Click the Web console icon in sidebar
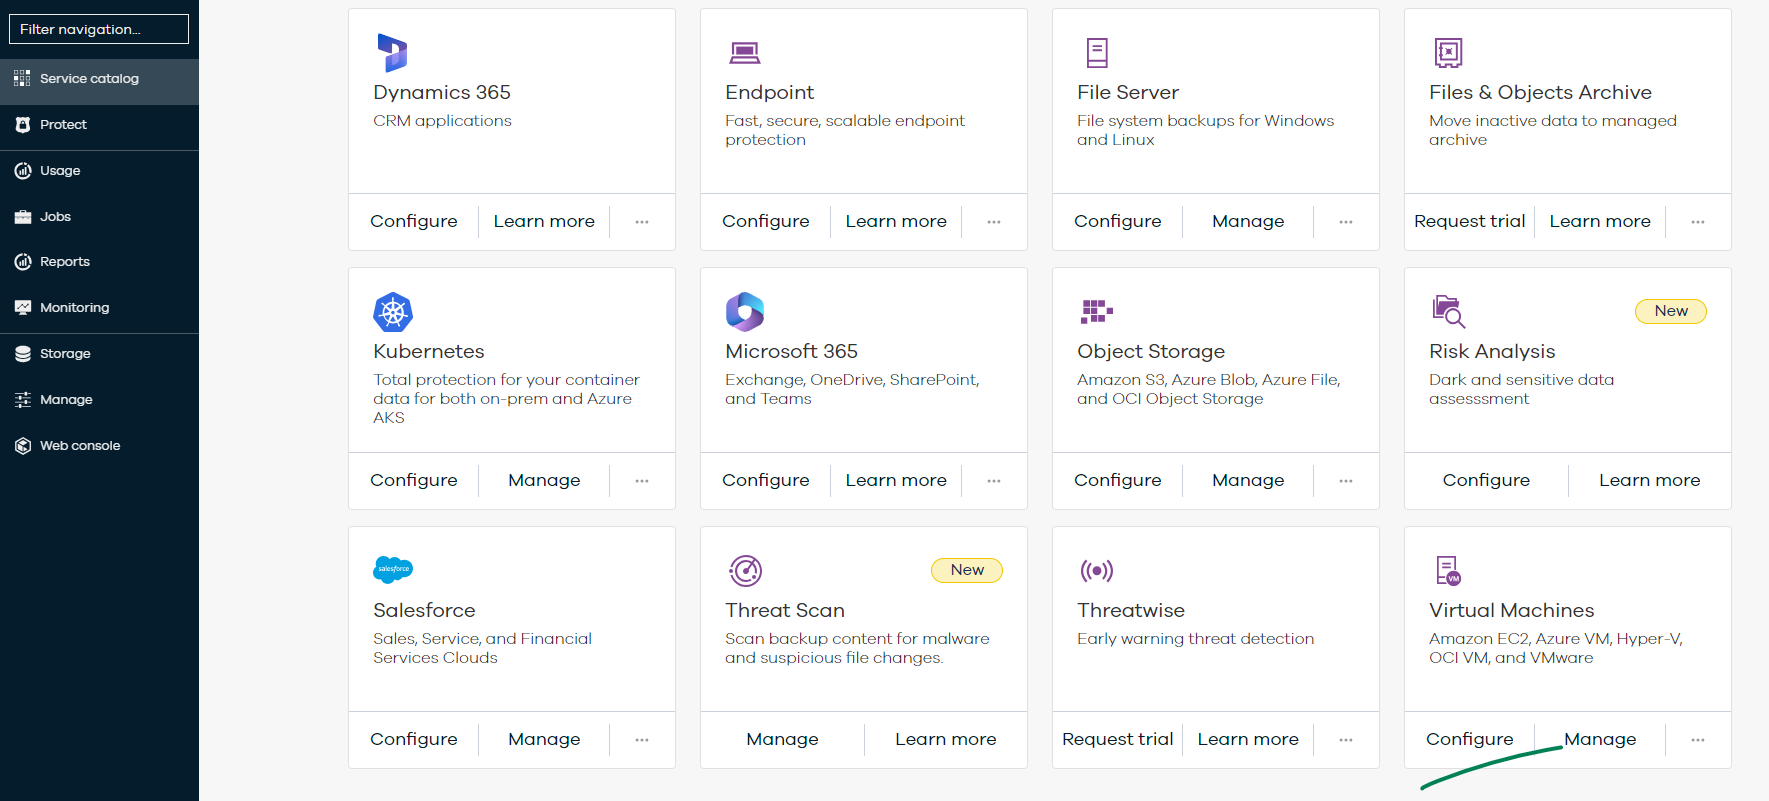 tap(23, 446)
